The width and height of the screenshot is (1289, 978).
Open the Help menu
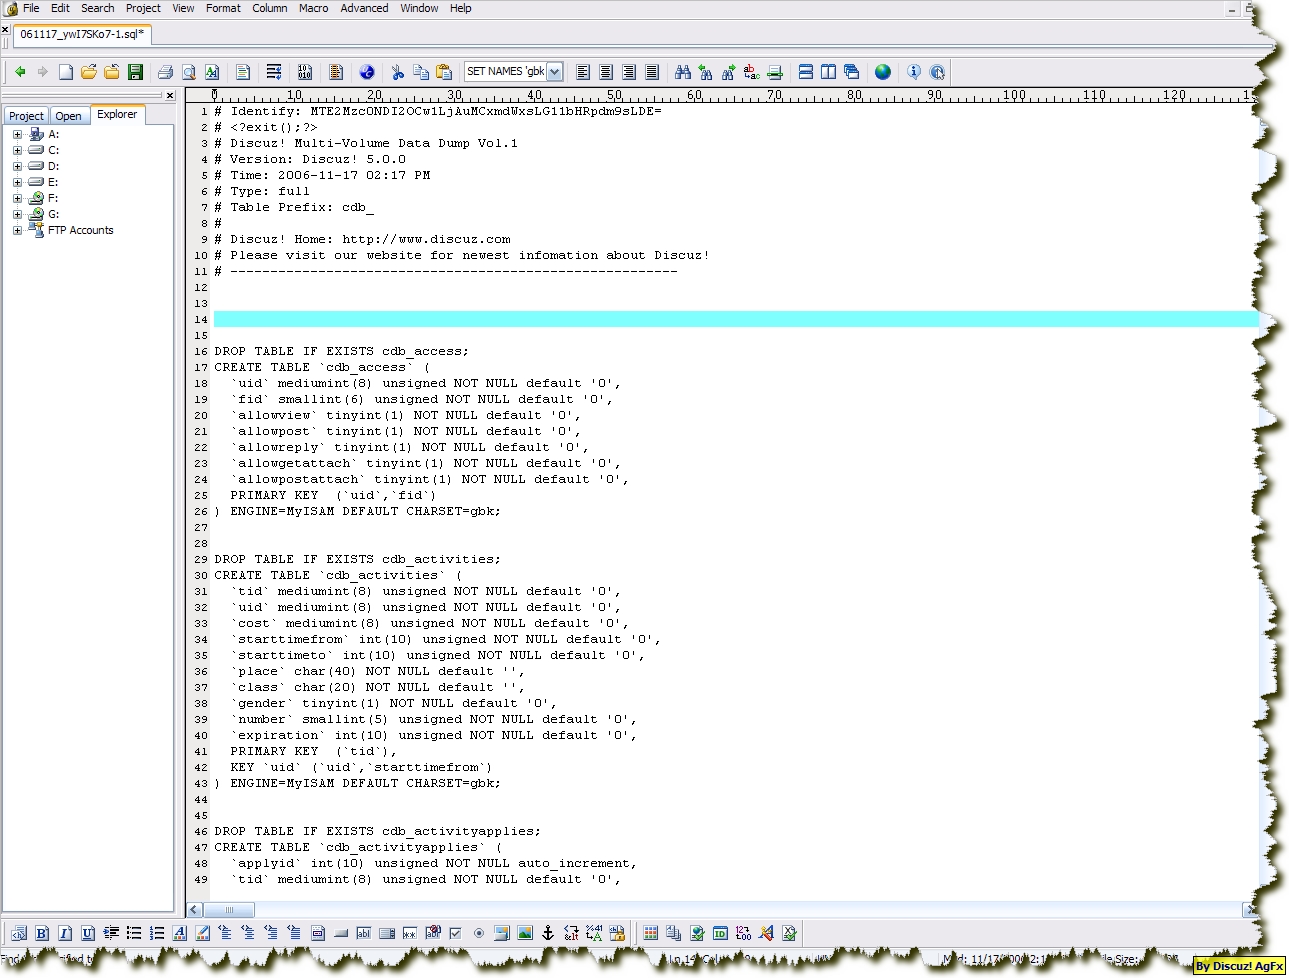(460, 8)
